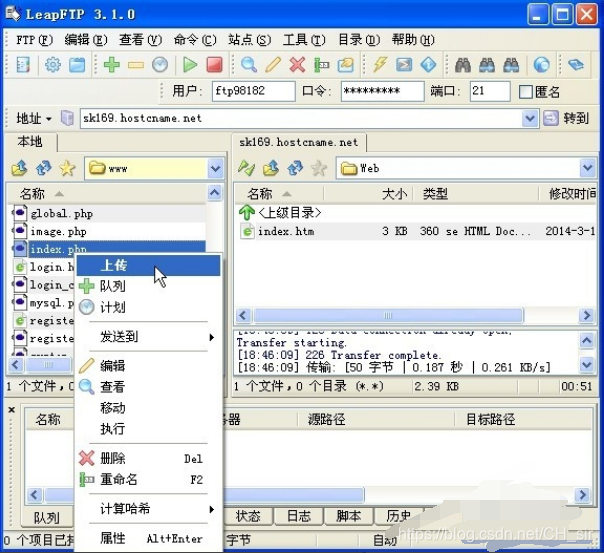Image resolution: width=604 pixels, height=553 pixels.
Task: Expand the 计算哈希 submenu
Action: point(148,509)
